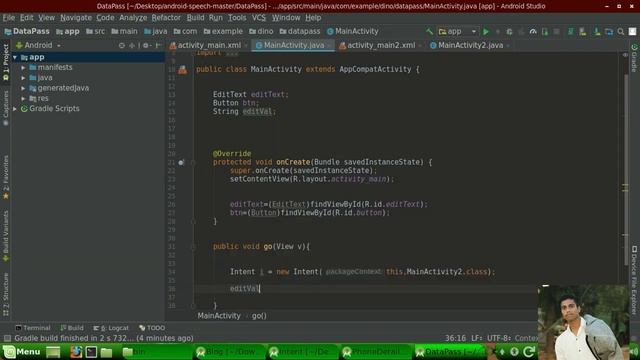Switch to the activity_main2.xml tab

coord(377,45)
